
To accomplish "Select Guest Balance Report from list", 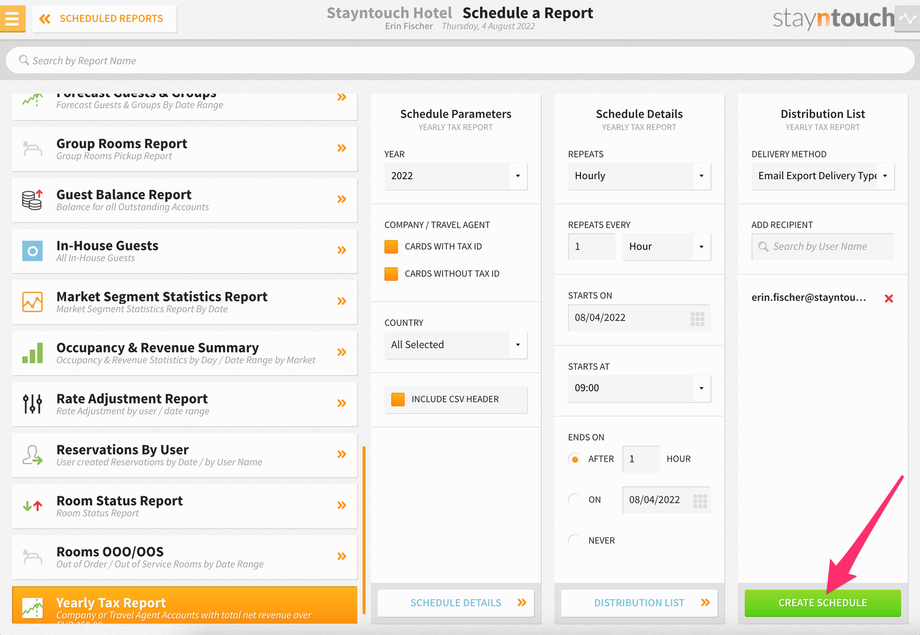I will [184, 200].
